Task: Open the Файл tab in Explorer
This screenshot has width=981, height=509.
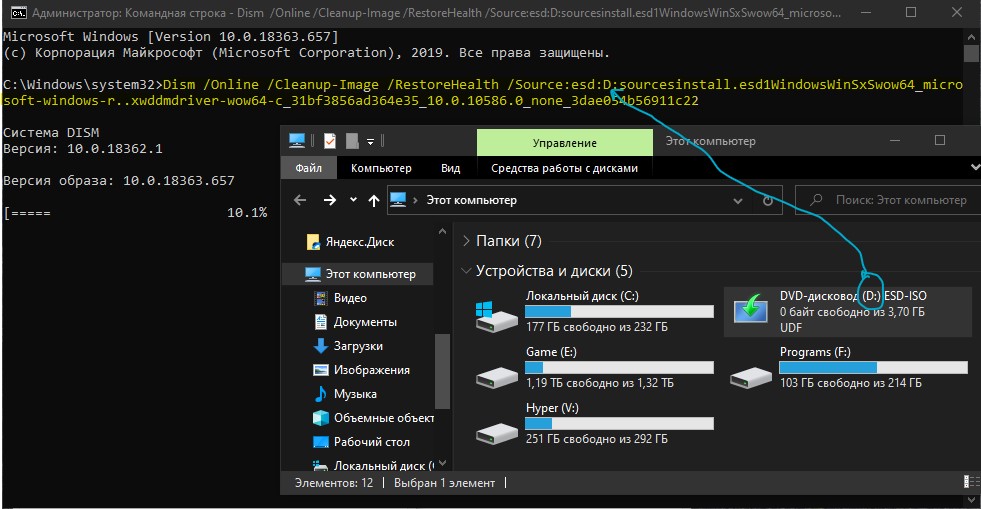Action: [308, 168]
